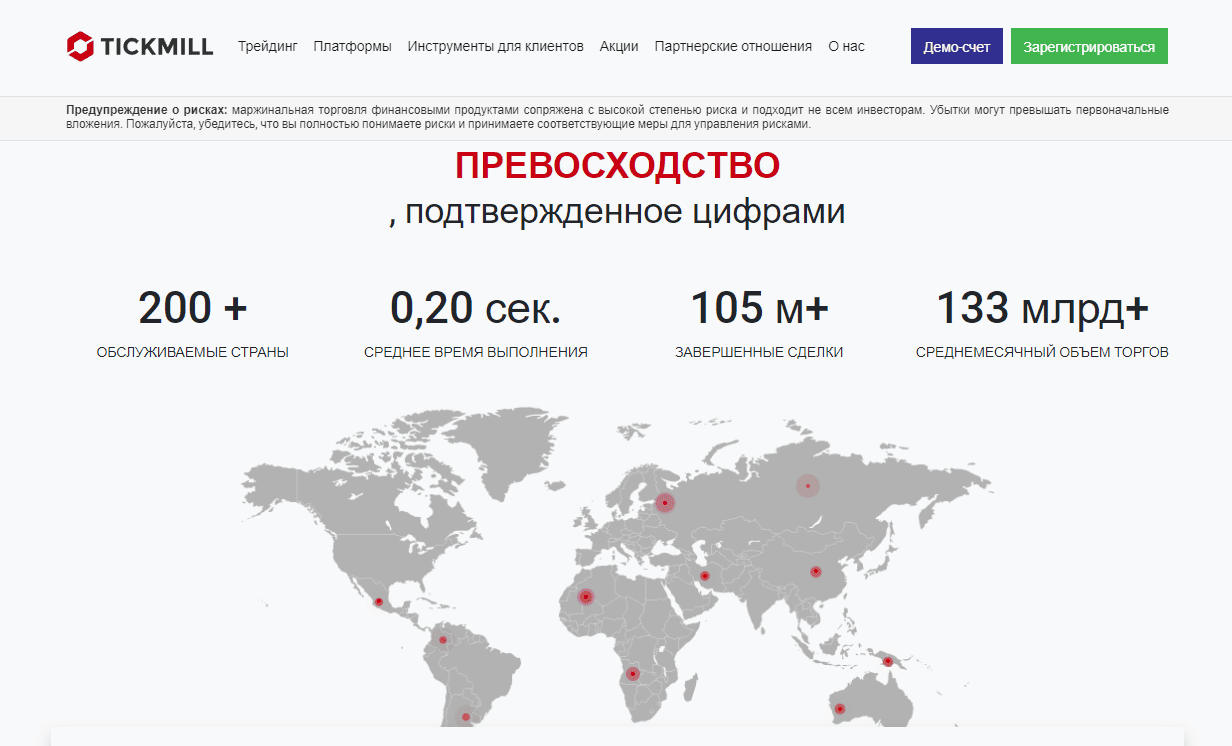Open Партнерские отношения menu

click(x=733, y=46)
